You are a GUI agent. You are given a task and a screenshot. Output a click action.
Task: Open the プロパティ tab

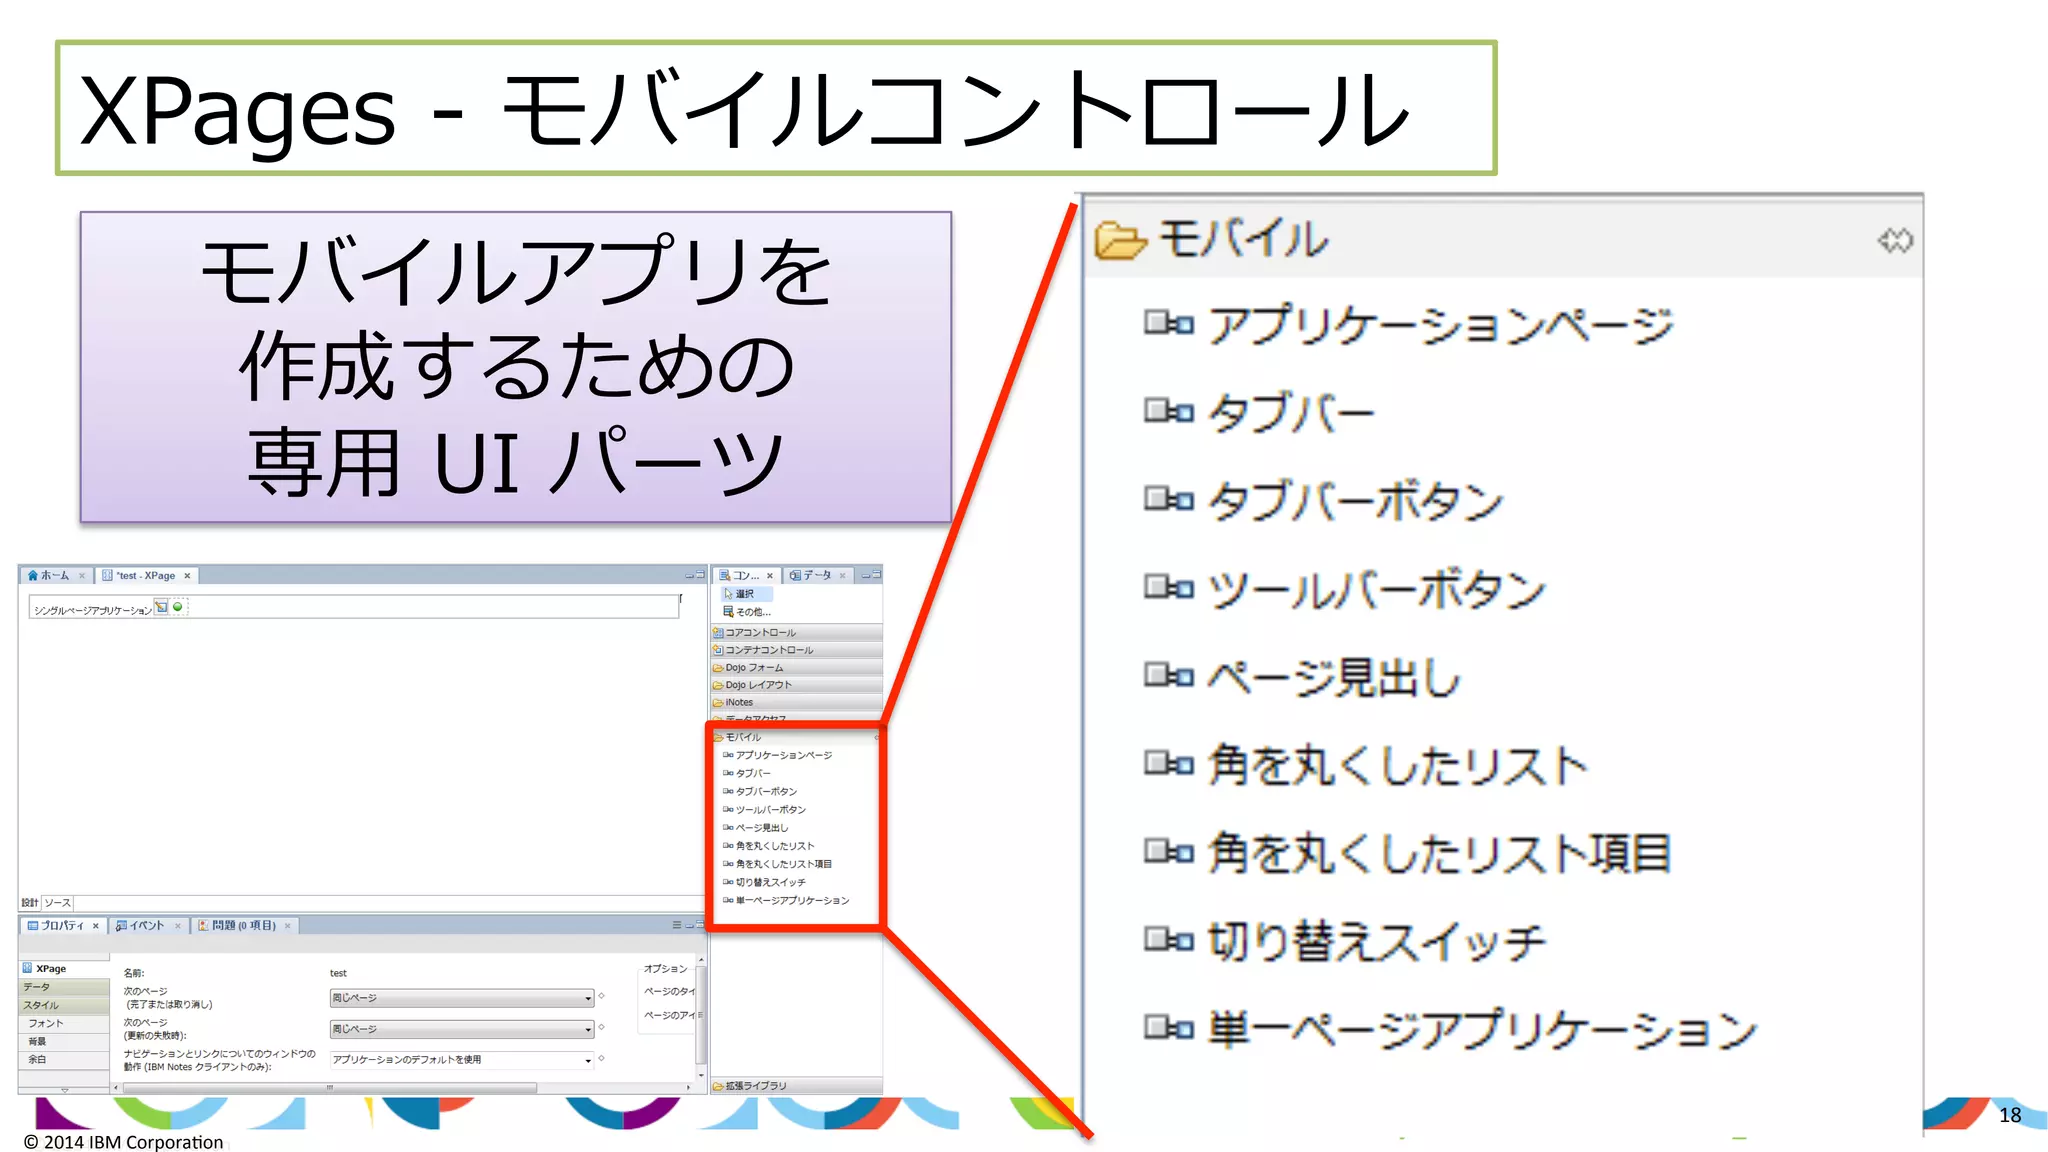(62, 925)
